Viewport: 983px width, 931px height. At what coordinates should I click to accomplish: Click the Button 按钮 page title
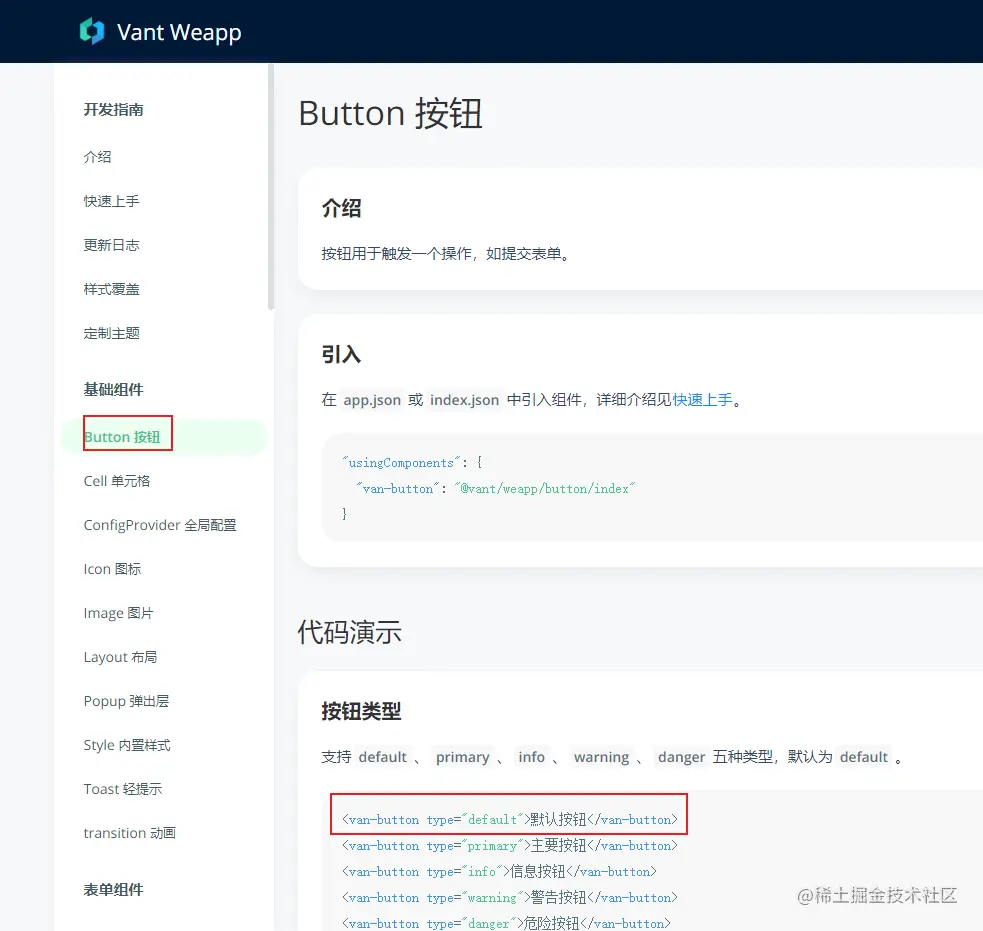coord(391,113)
